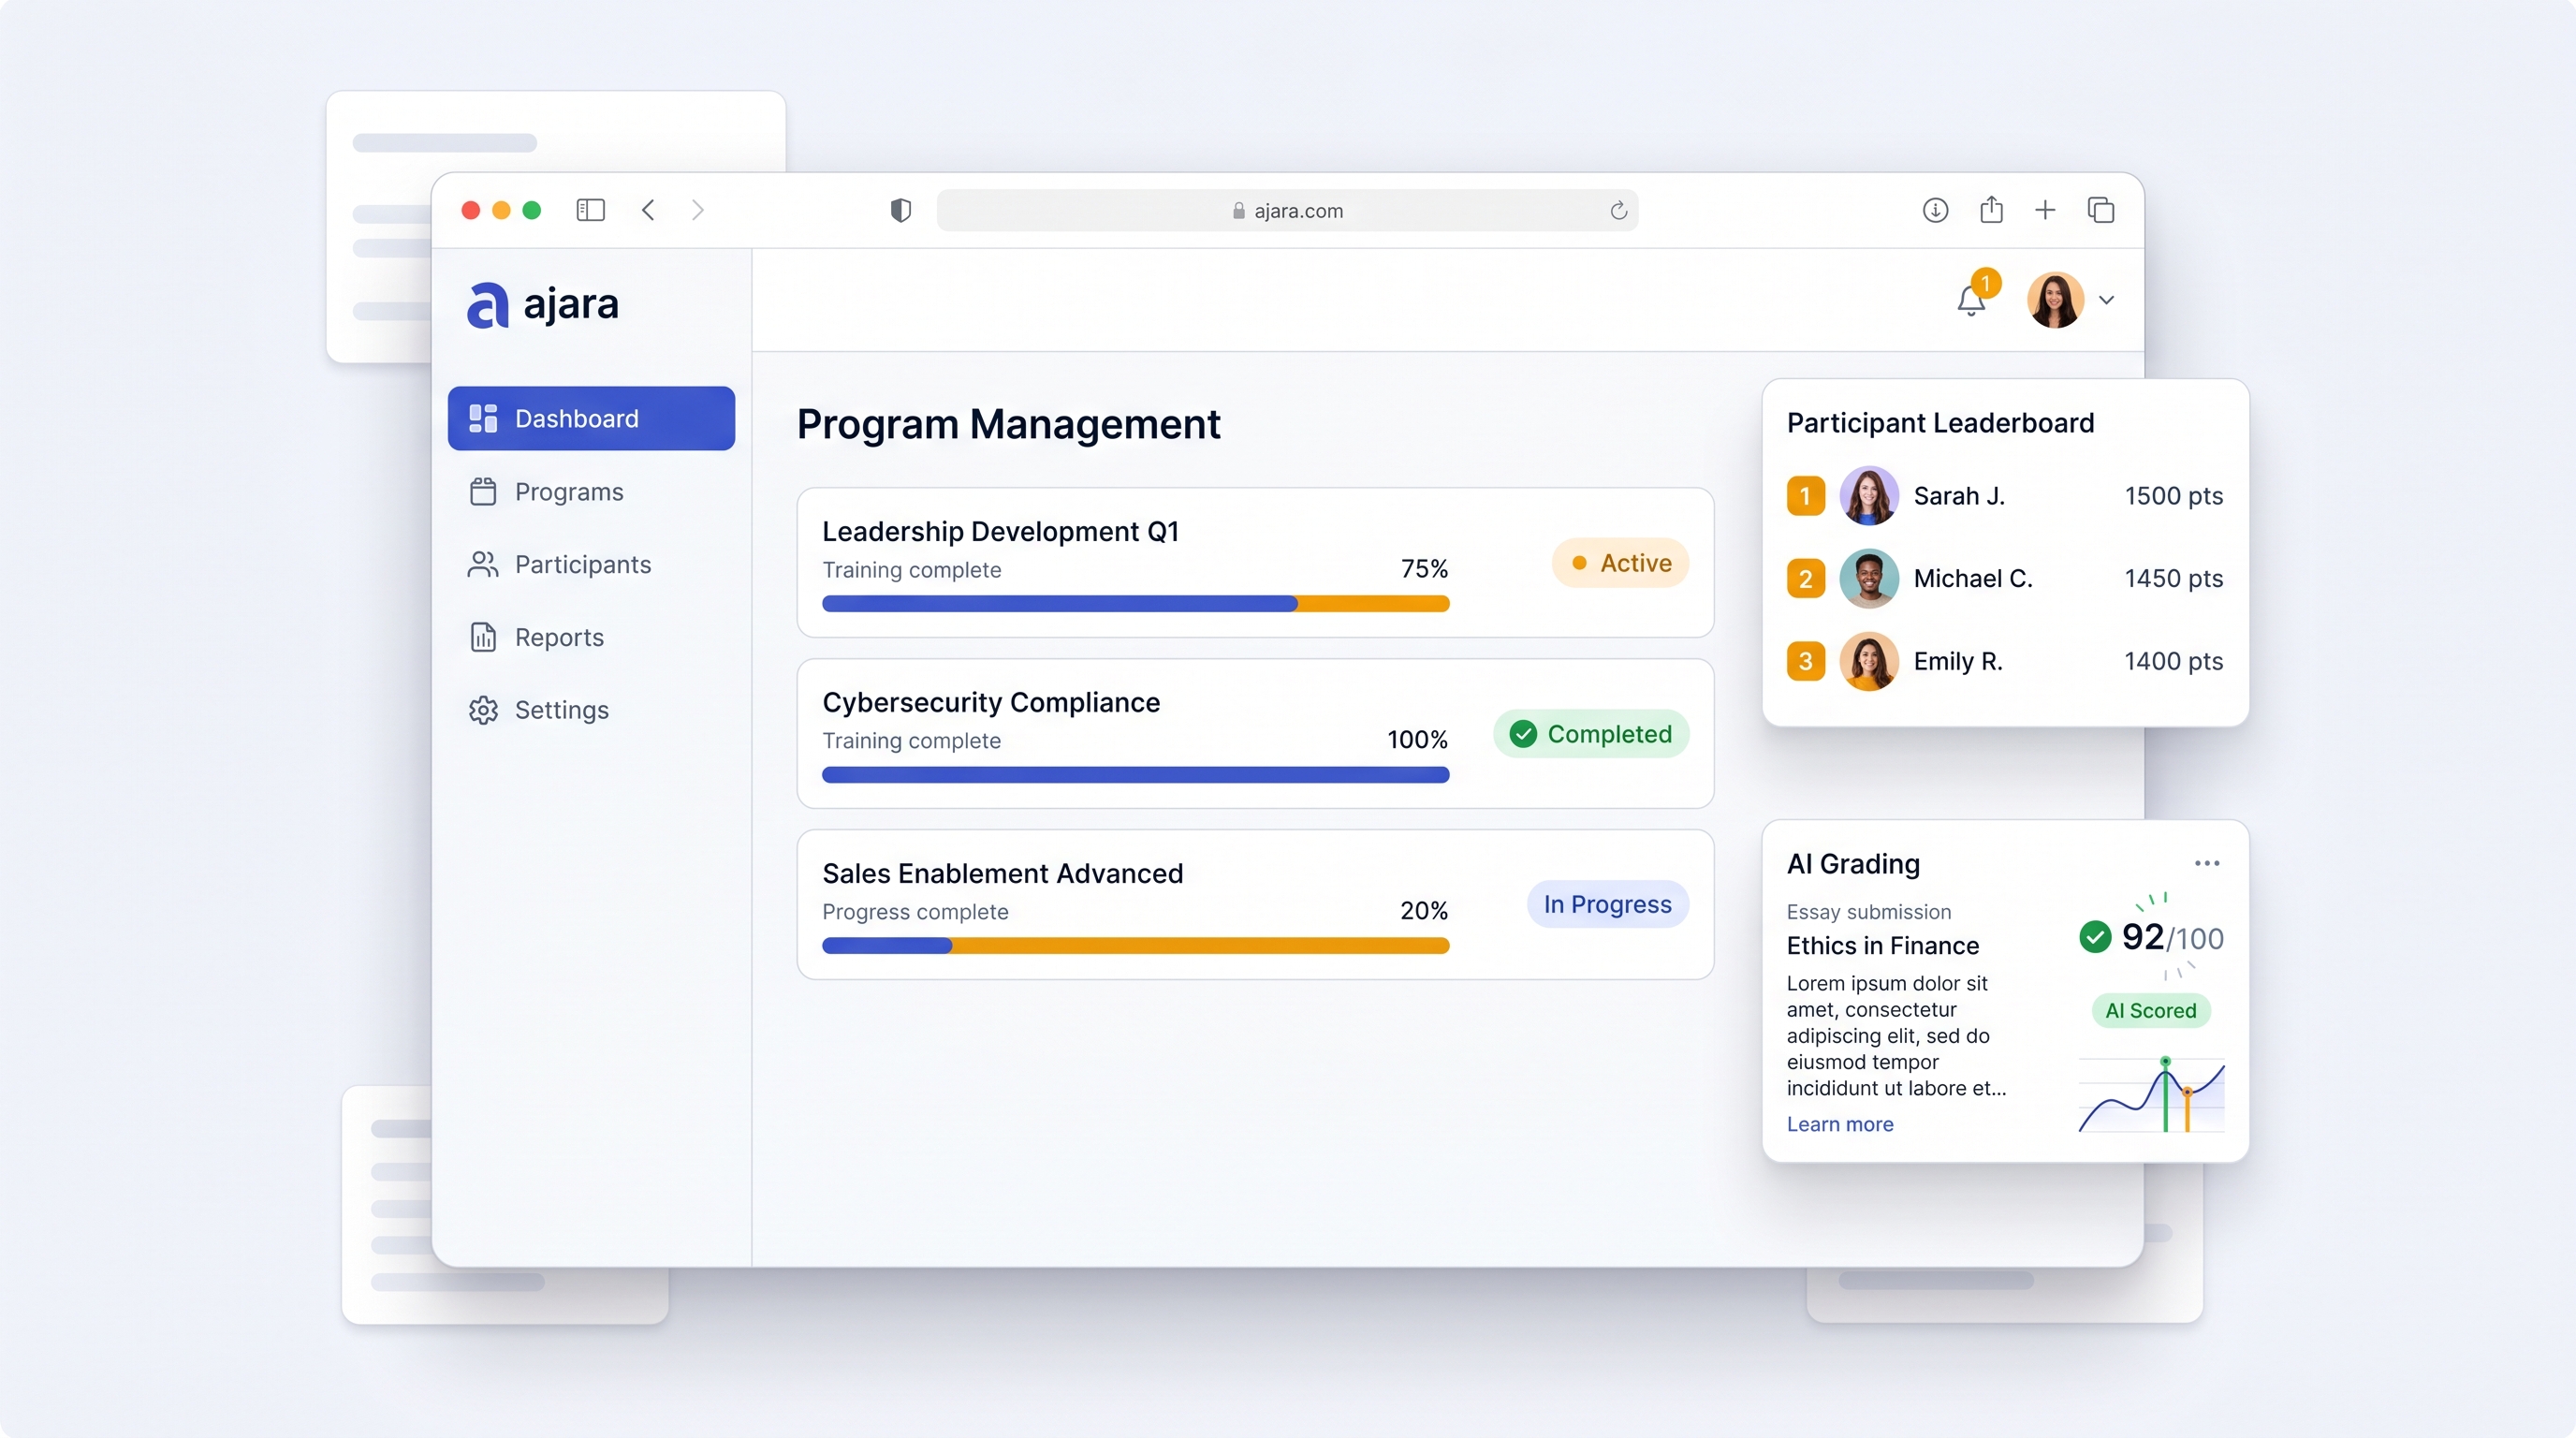Screen dimensions: 2576x1438
Task: Click Emily R.'s avatar in leaderboard
Action: [x=1869, y=661]
